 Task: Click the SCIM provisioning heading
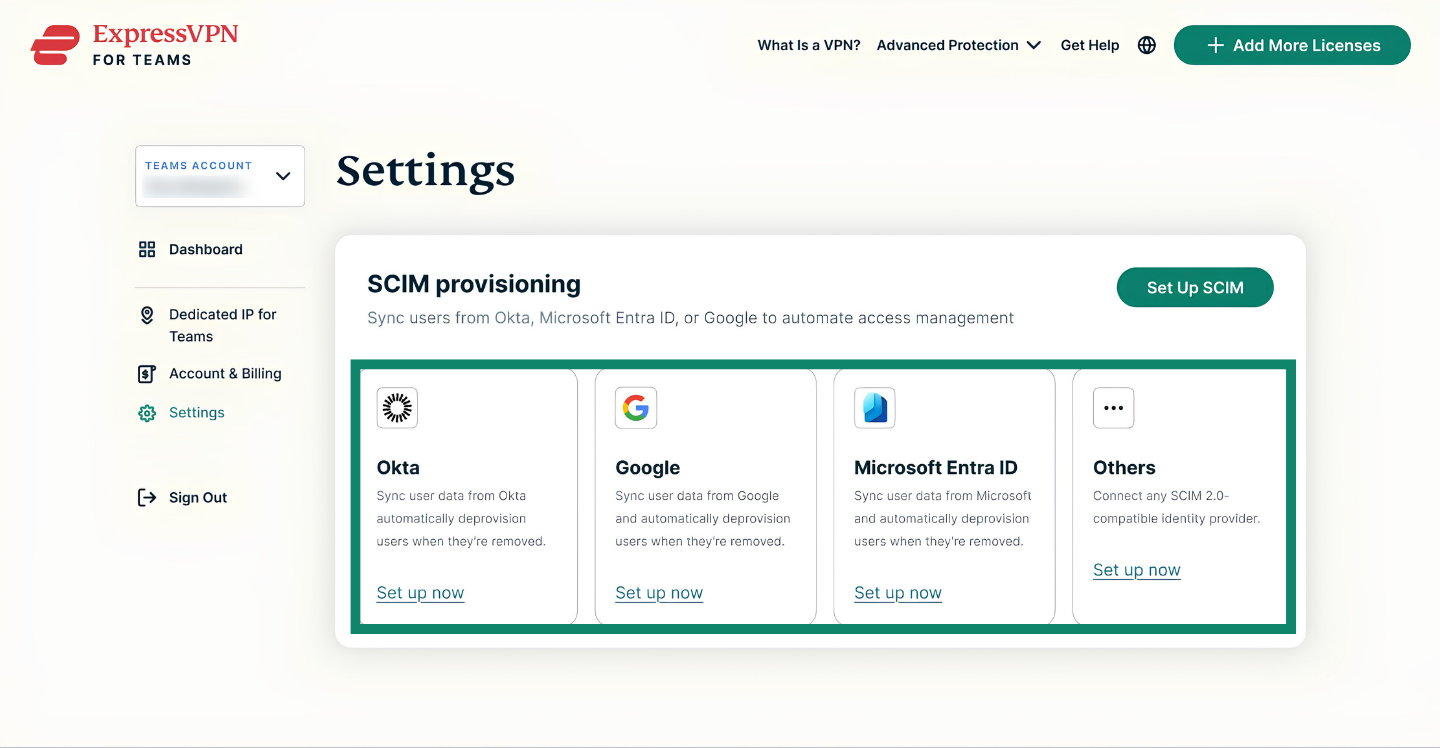pos(474,284)
